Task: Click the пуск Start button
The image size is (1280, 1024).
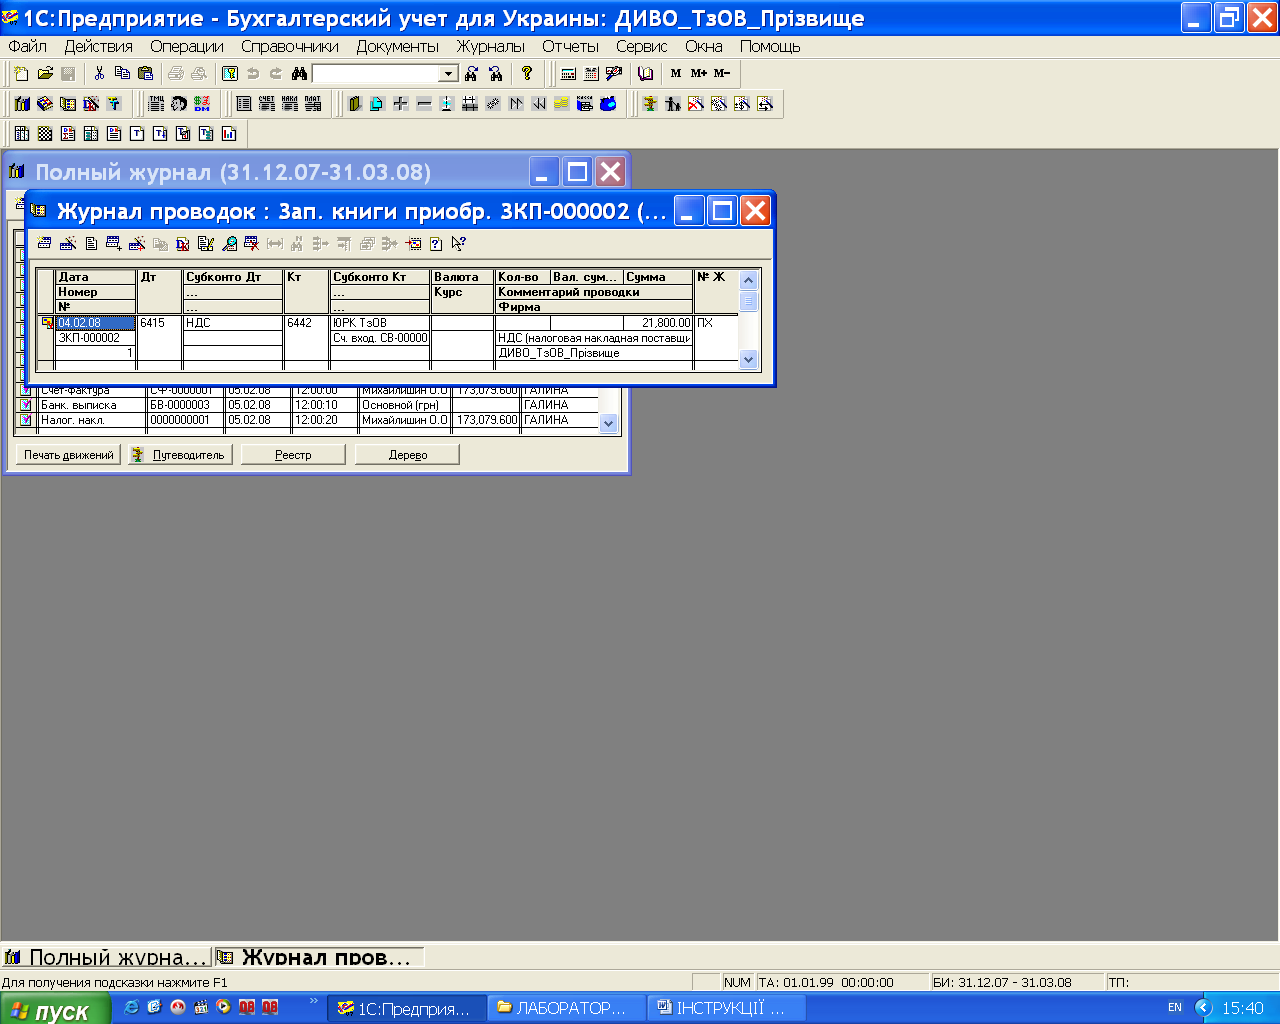Action: click(55, 1009)
